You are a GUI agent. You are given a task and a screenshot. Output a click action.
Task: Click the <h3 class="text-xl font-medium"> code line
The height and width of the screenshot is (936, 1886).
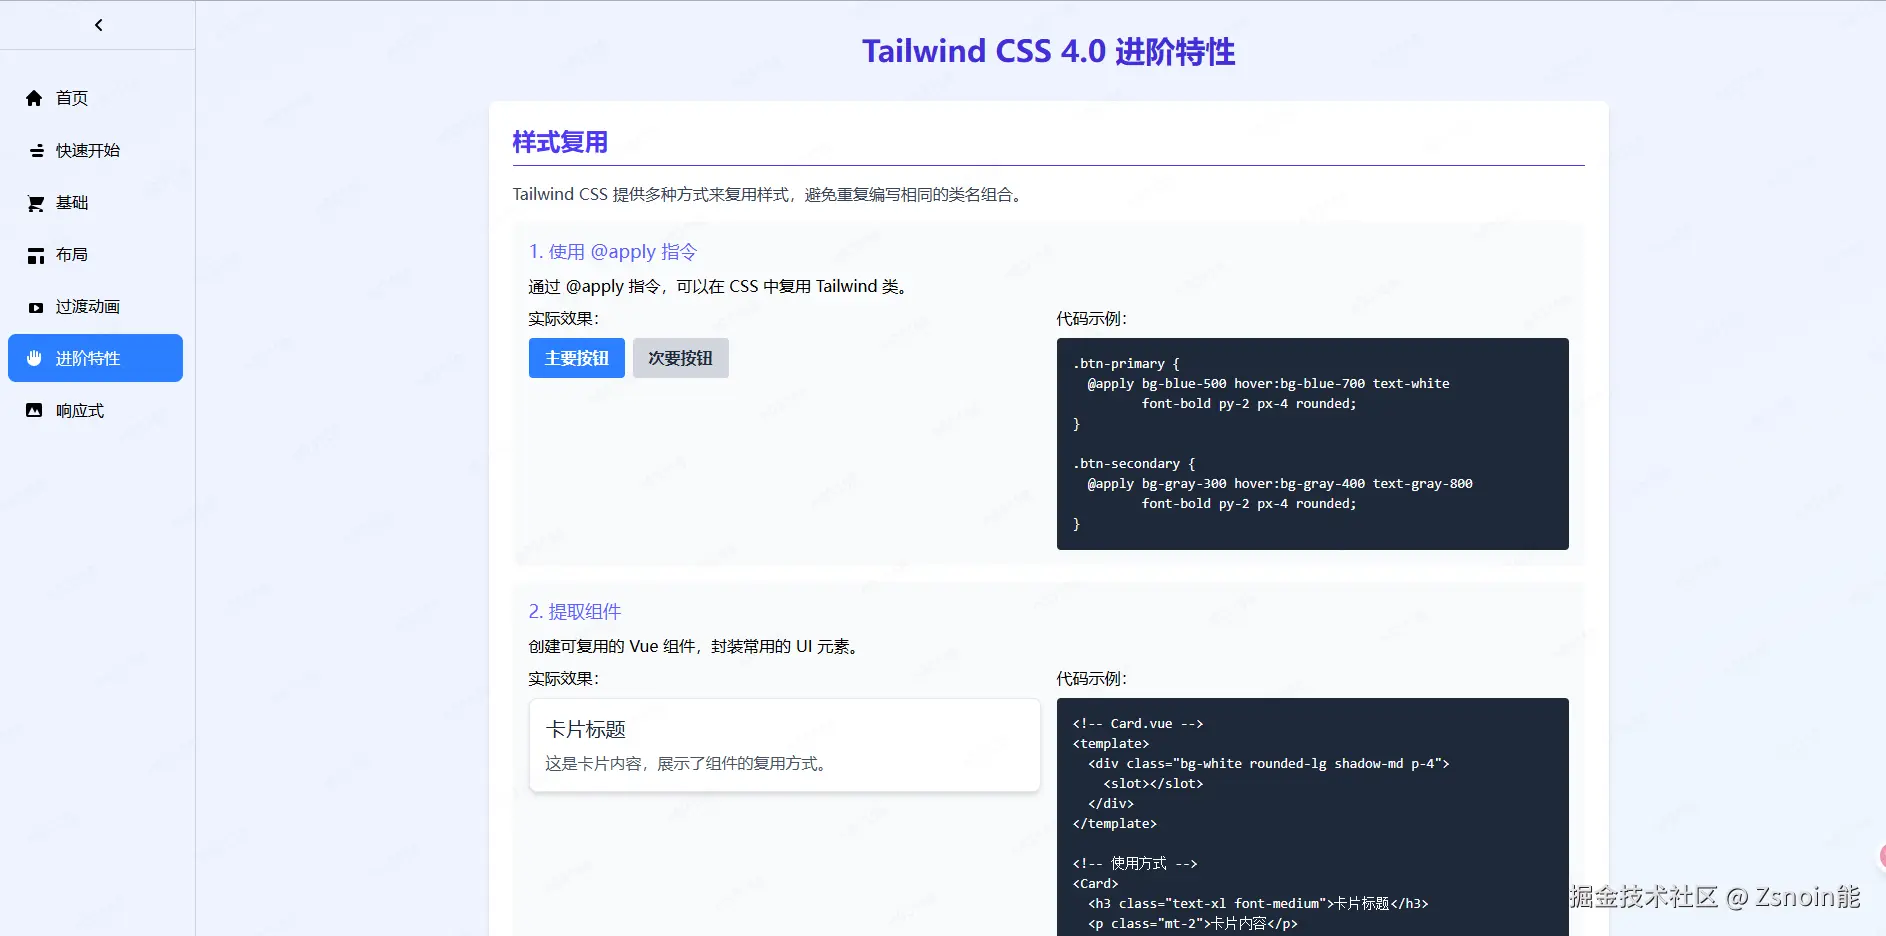click(1258, 904)
